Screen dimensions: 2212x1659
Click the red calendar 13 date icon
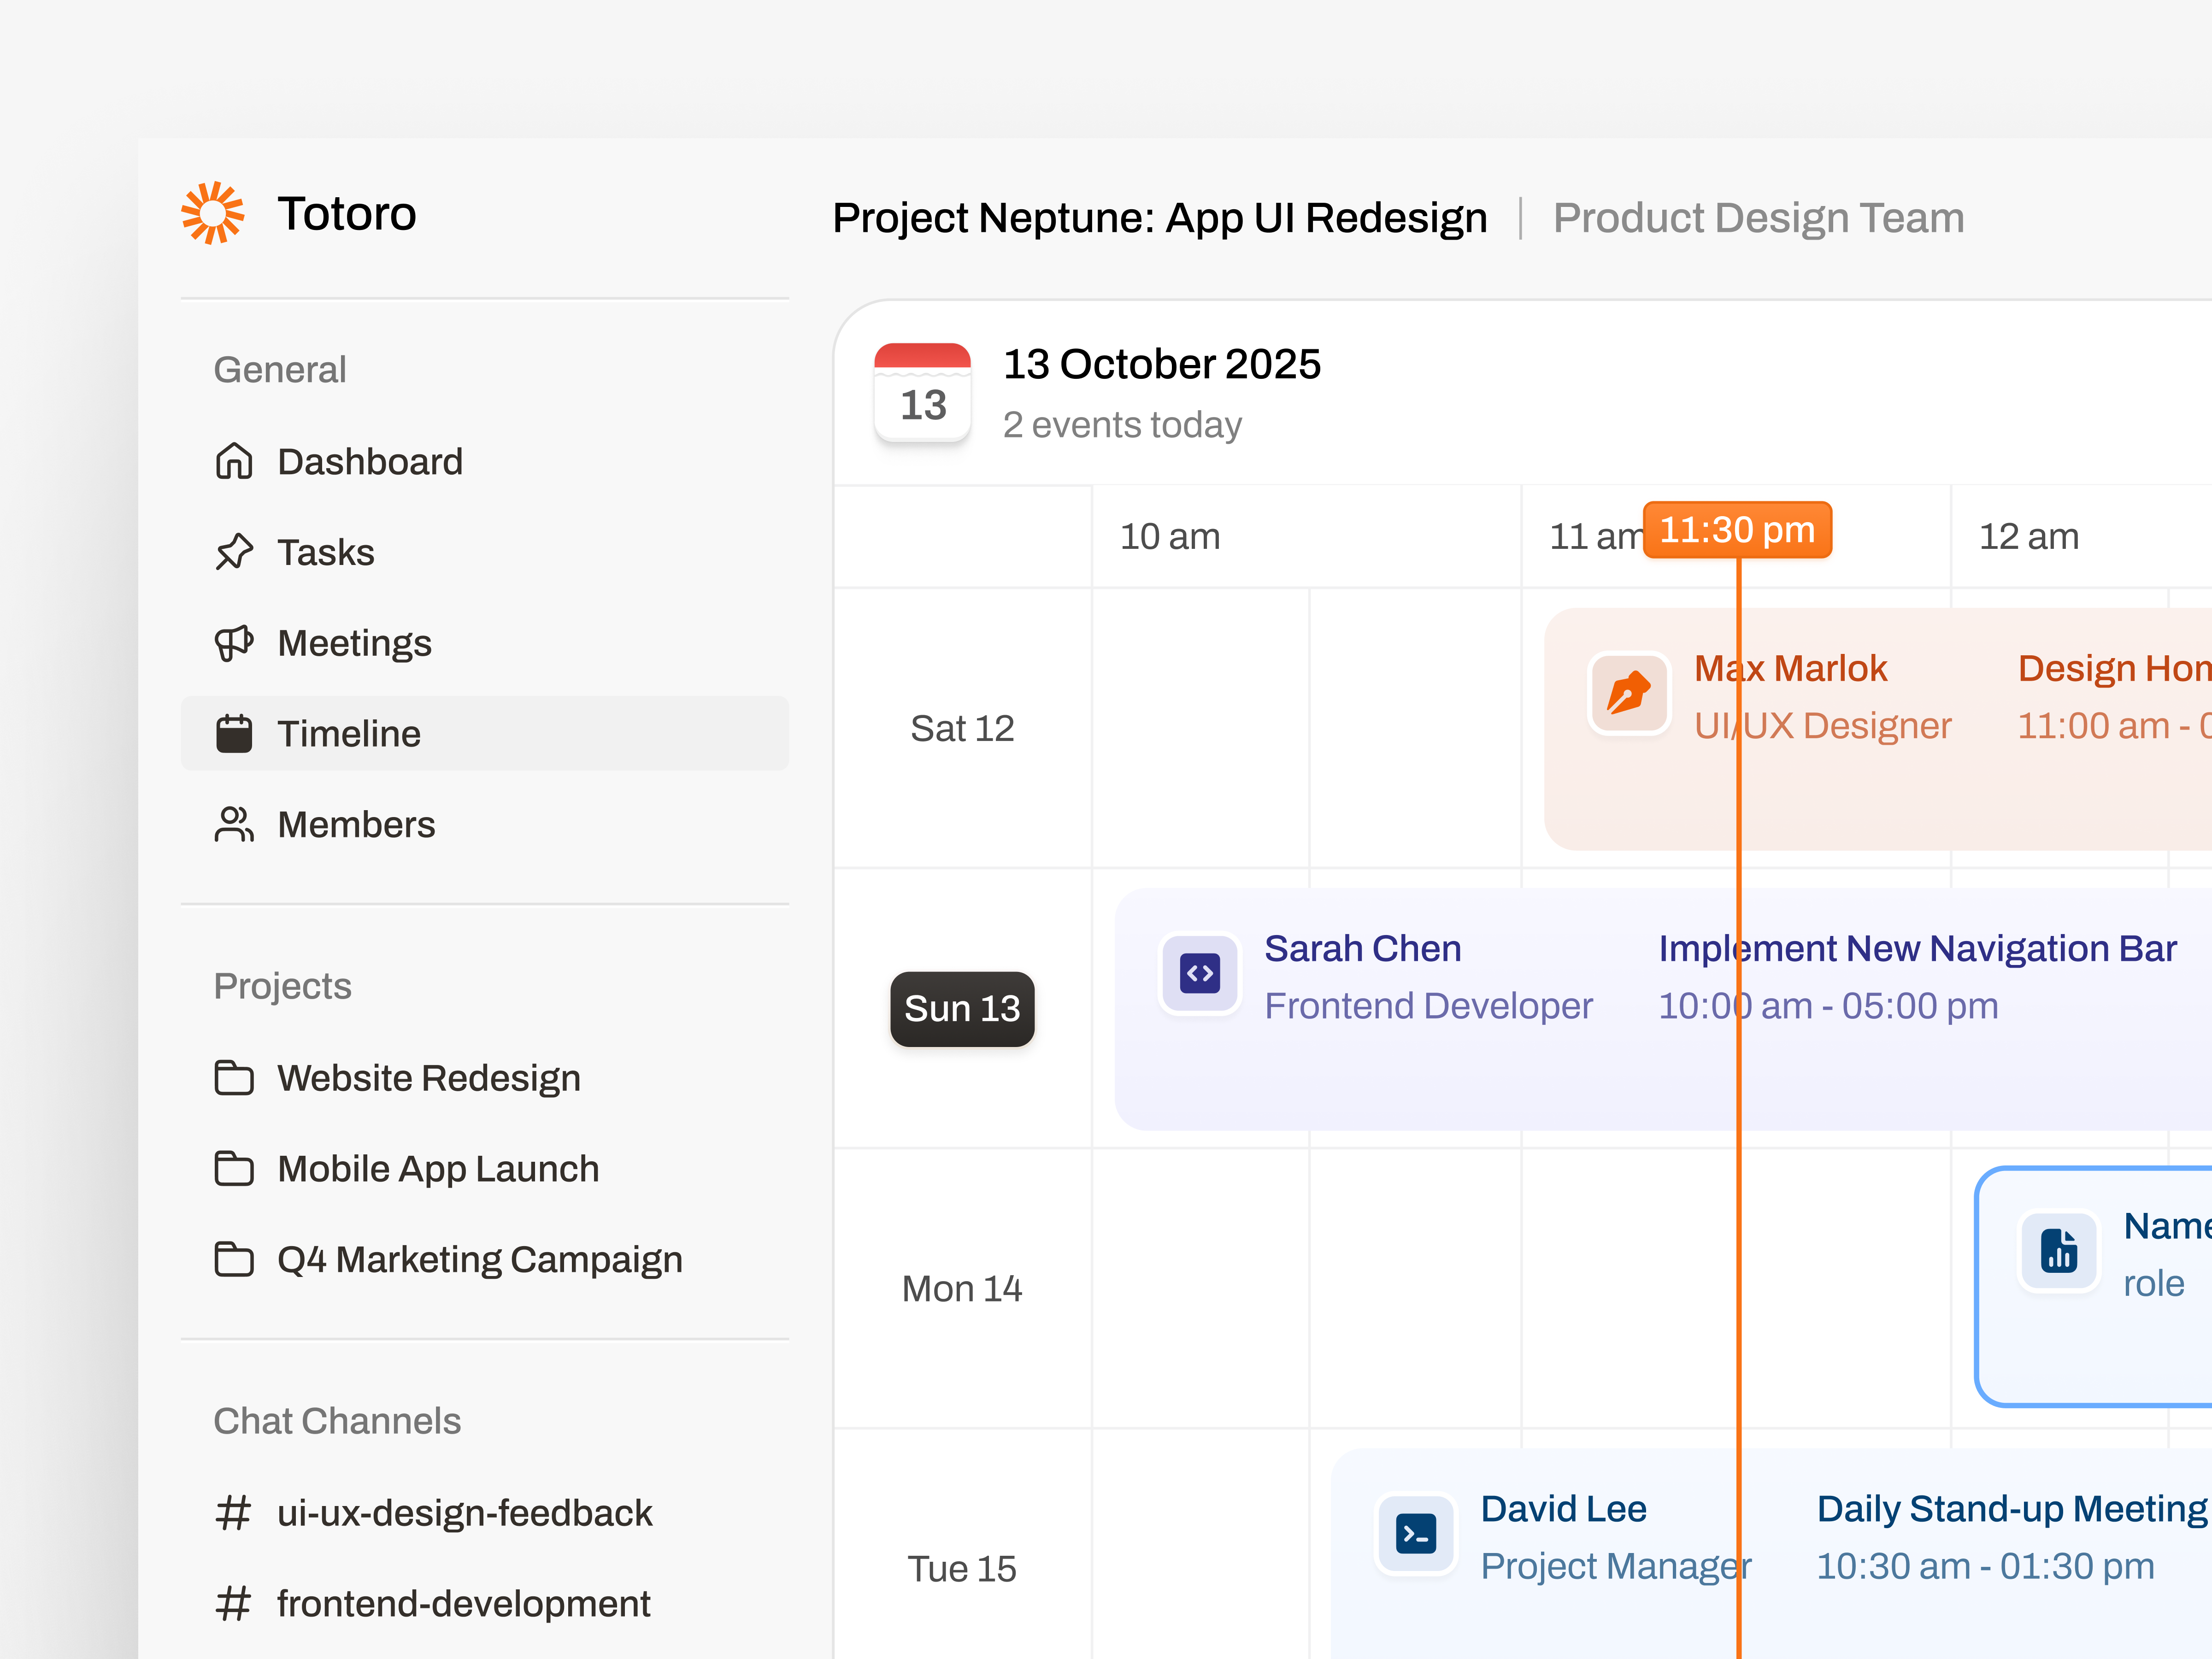(922, 392)
